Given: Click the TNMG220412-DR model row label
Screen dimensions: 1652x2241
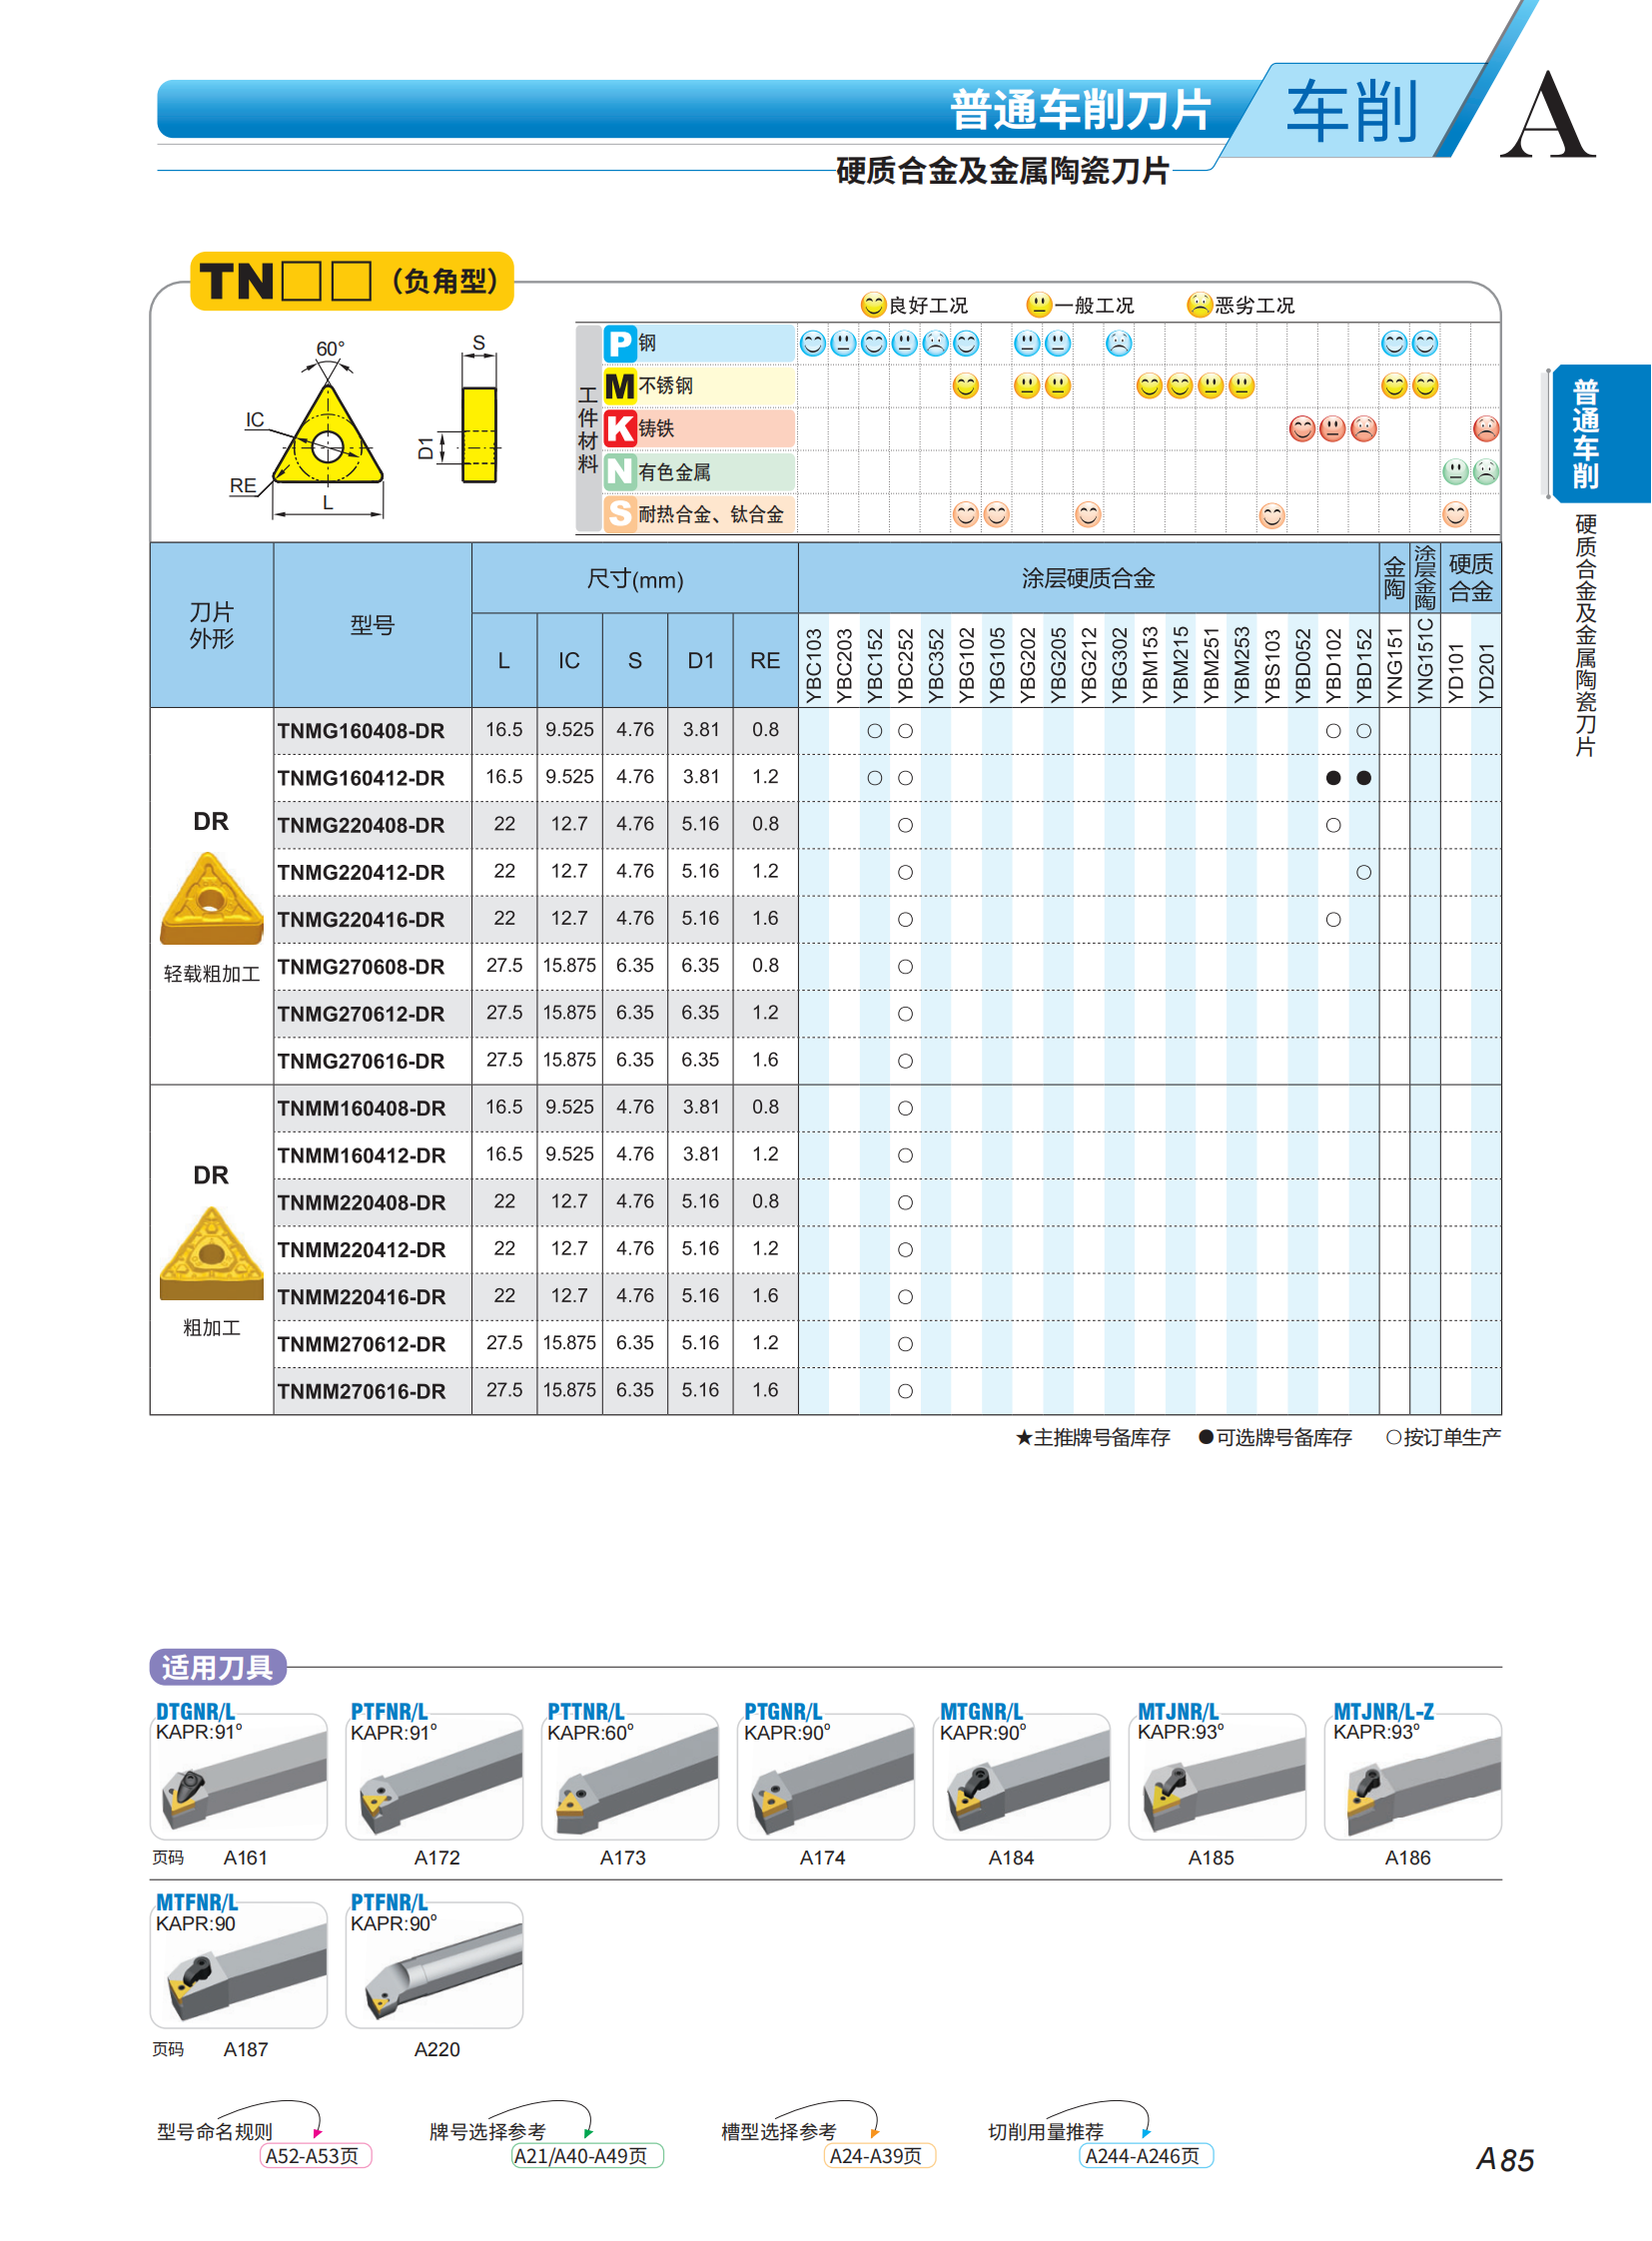Looking at the screenshot, I should click(x=361, y=872).
